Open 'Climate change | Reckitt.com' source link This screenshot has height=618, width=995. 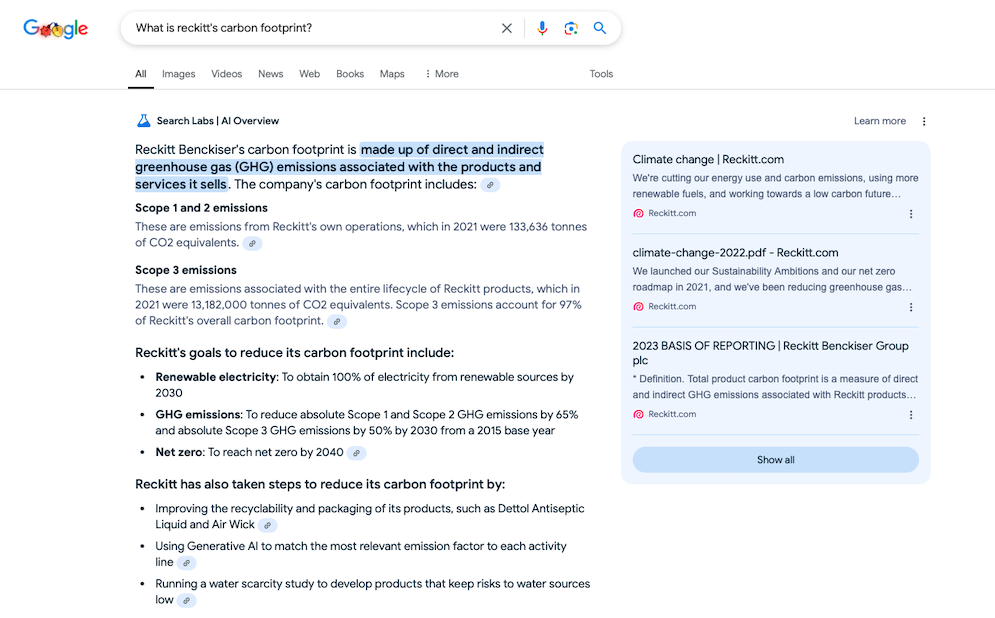[708, 160]
